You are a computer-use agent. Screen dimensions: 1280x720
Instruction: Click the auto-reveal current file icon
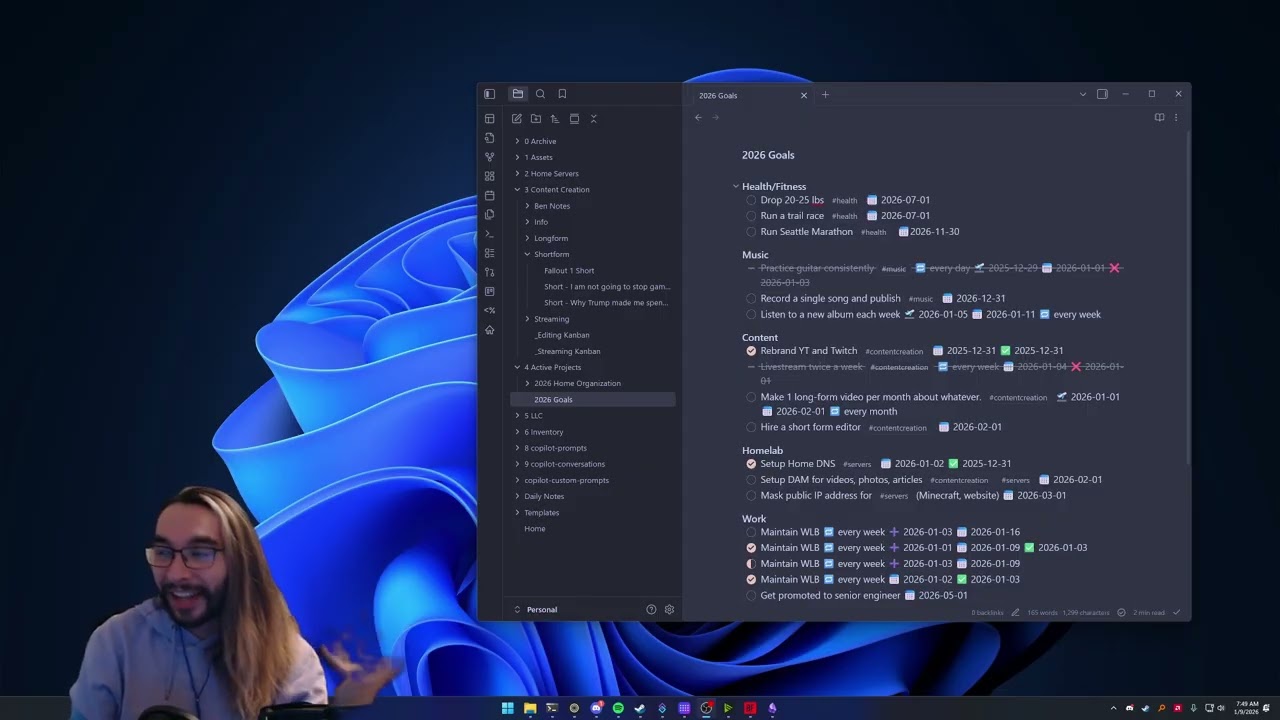click(x=574, y=119)
